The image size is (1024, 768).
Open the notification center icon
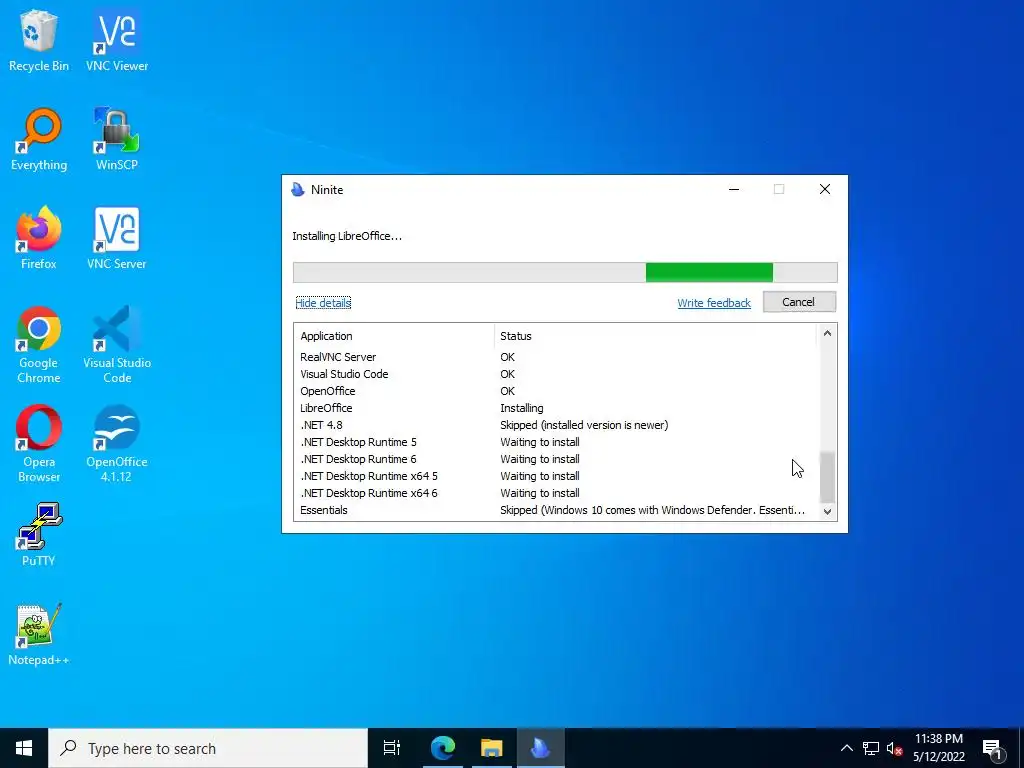(993, 748)
